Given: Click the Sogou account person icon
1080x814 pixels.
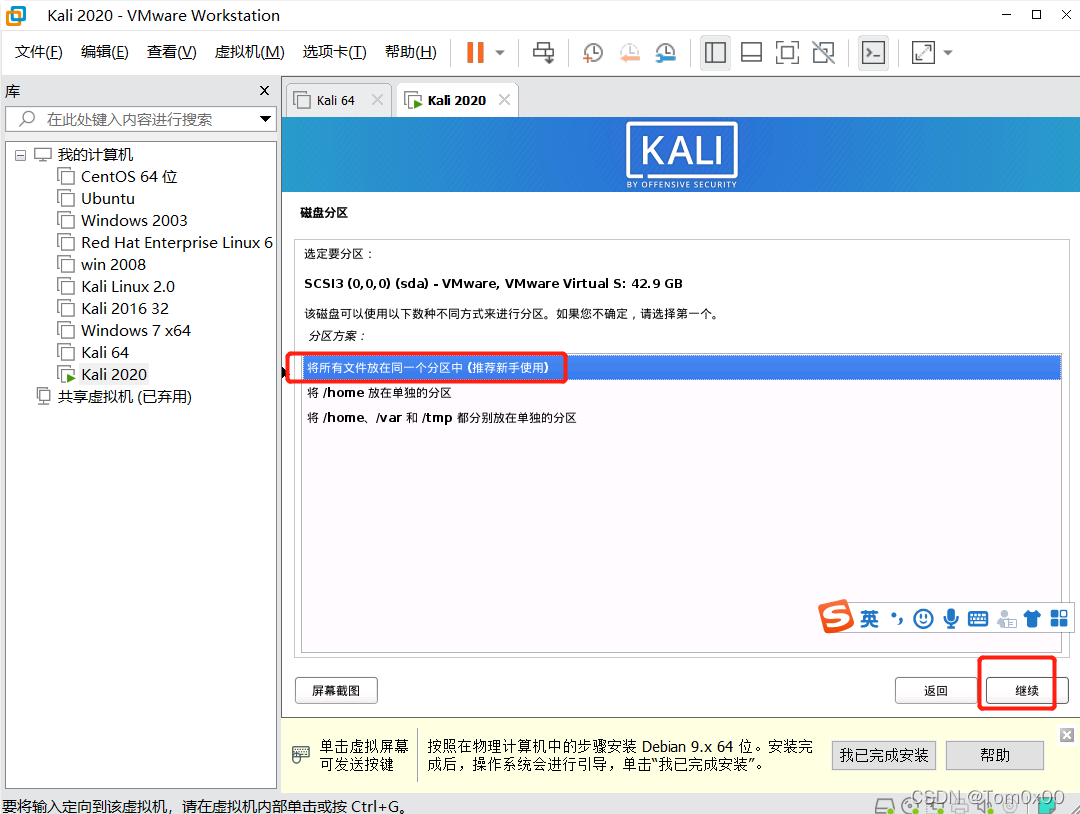Looking at the screenshot, I should 1006,619.
